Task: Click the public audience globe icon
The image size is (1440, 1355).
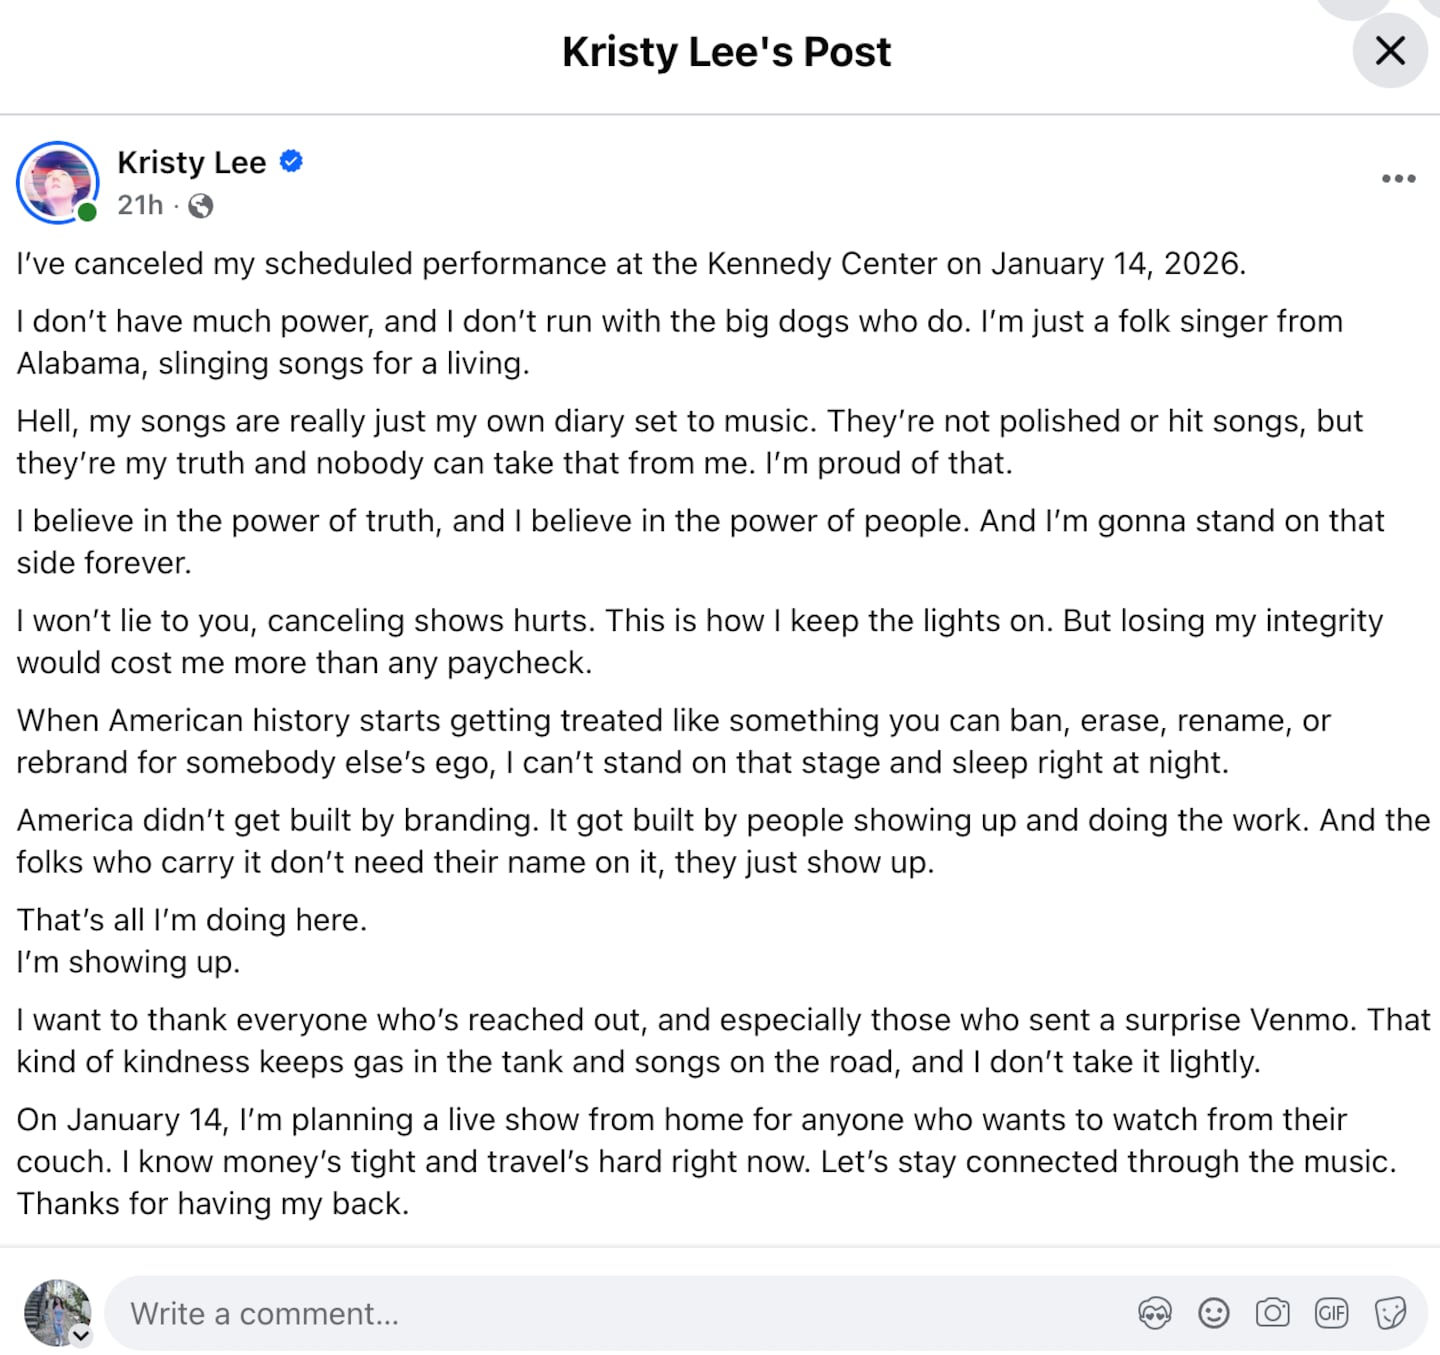Action: (x=199, y=208)
